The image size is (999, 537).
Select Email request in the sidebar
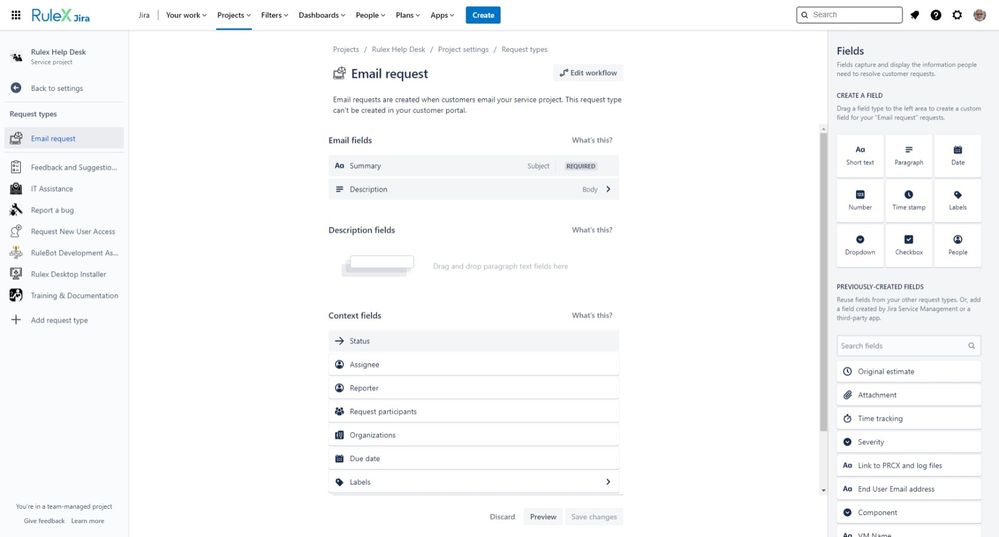(x=64, y=138)
